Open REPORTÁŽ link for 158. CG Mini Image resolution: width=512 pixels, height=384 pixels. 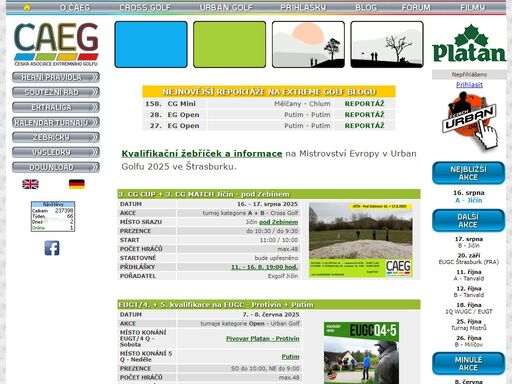[364, 104]
